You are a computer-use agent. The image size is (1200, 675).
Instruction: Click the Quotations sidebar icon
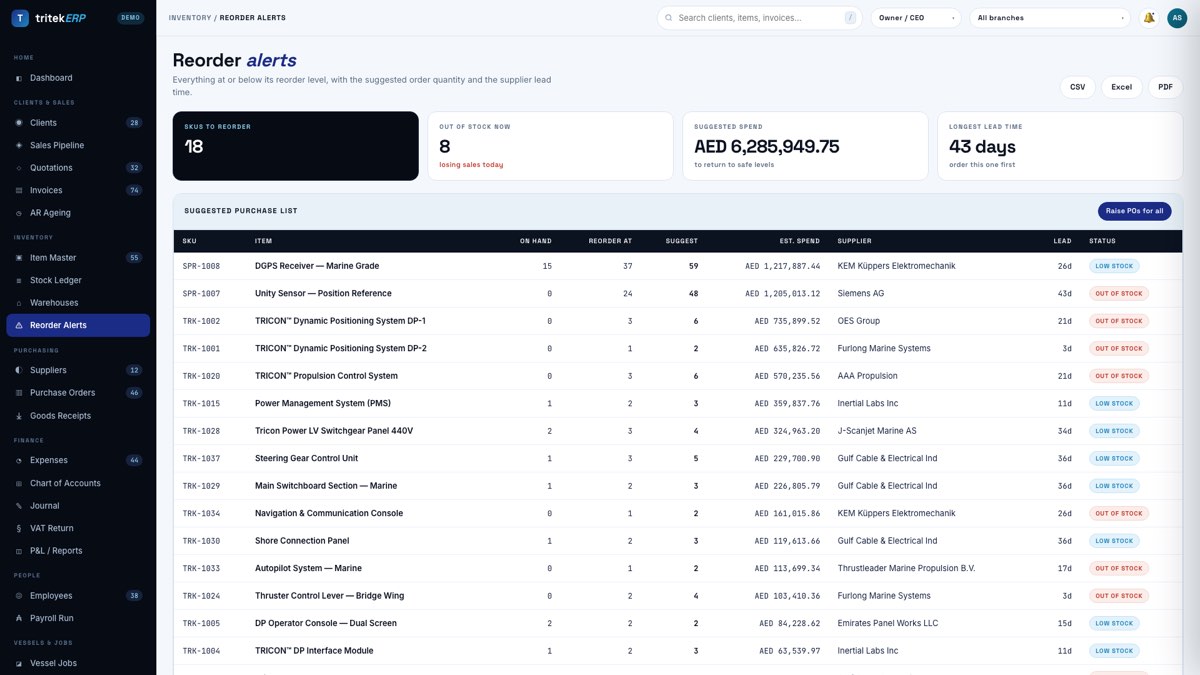[19, 168]
